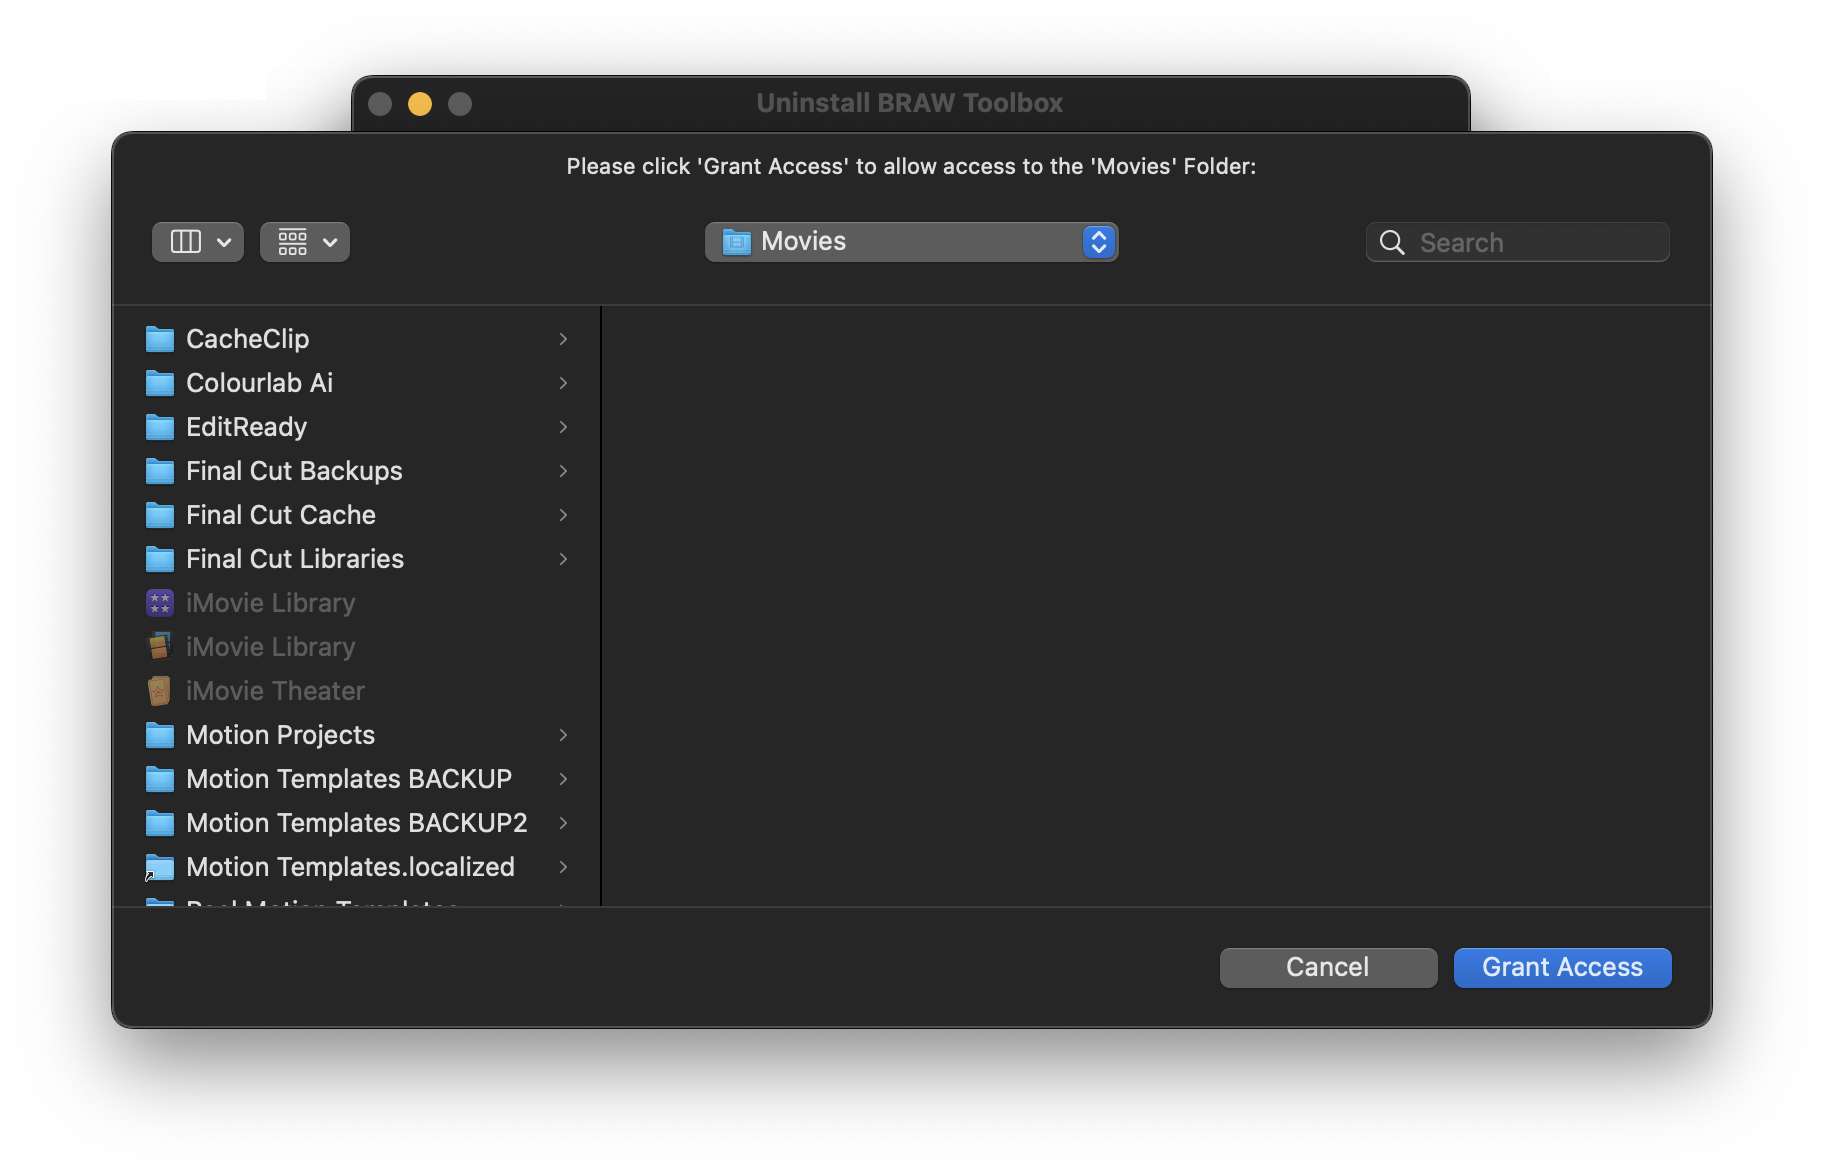Open the item grouping options dropdown
This screenshot has width=1824, height=1176.
coord(305,242)
